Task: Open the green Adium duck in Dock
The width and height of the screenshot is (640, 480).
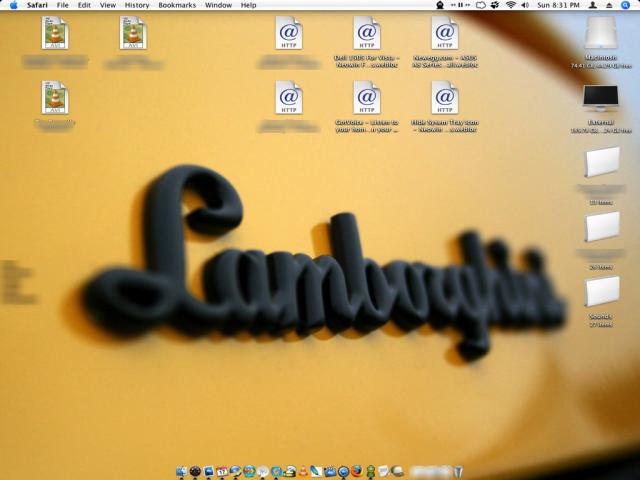Action: (x=371, y=471)
